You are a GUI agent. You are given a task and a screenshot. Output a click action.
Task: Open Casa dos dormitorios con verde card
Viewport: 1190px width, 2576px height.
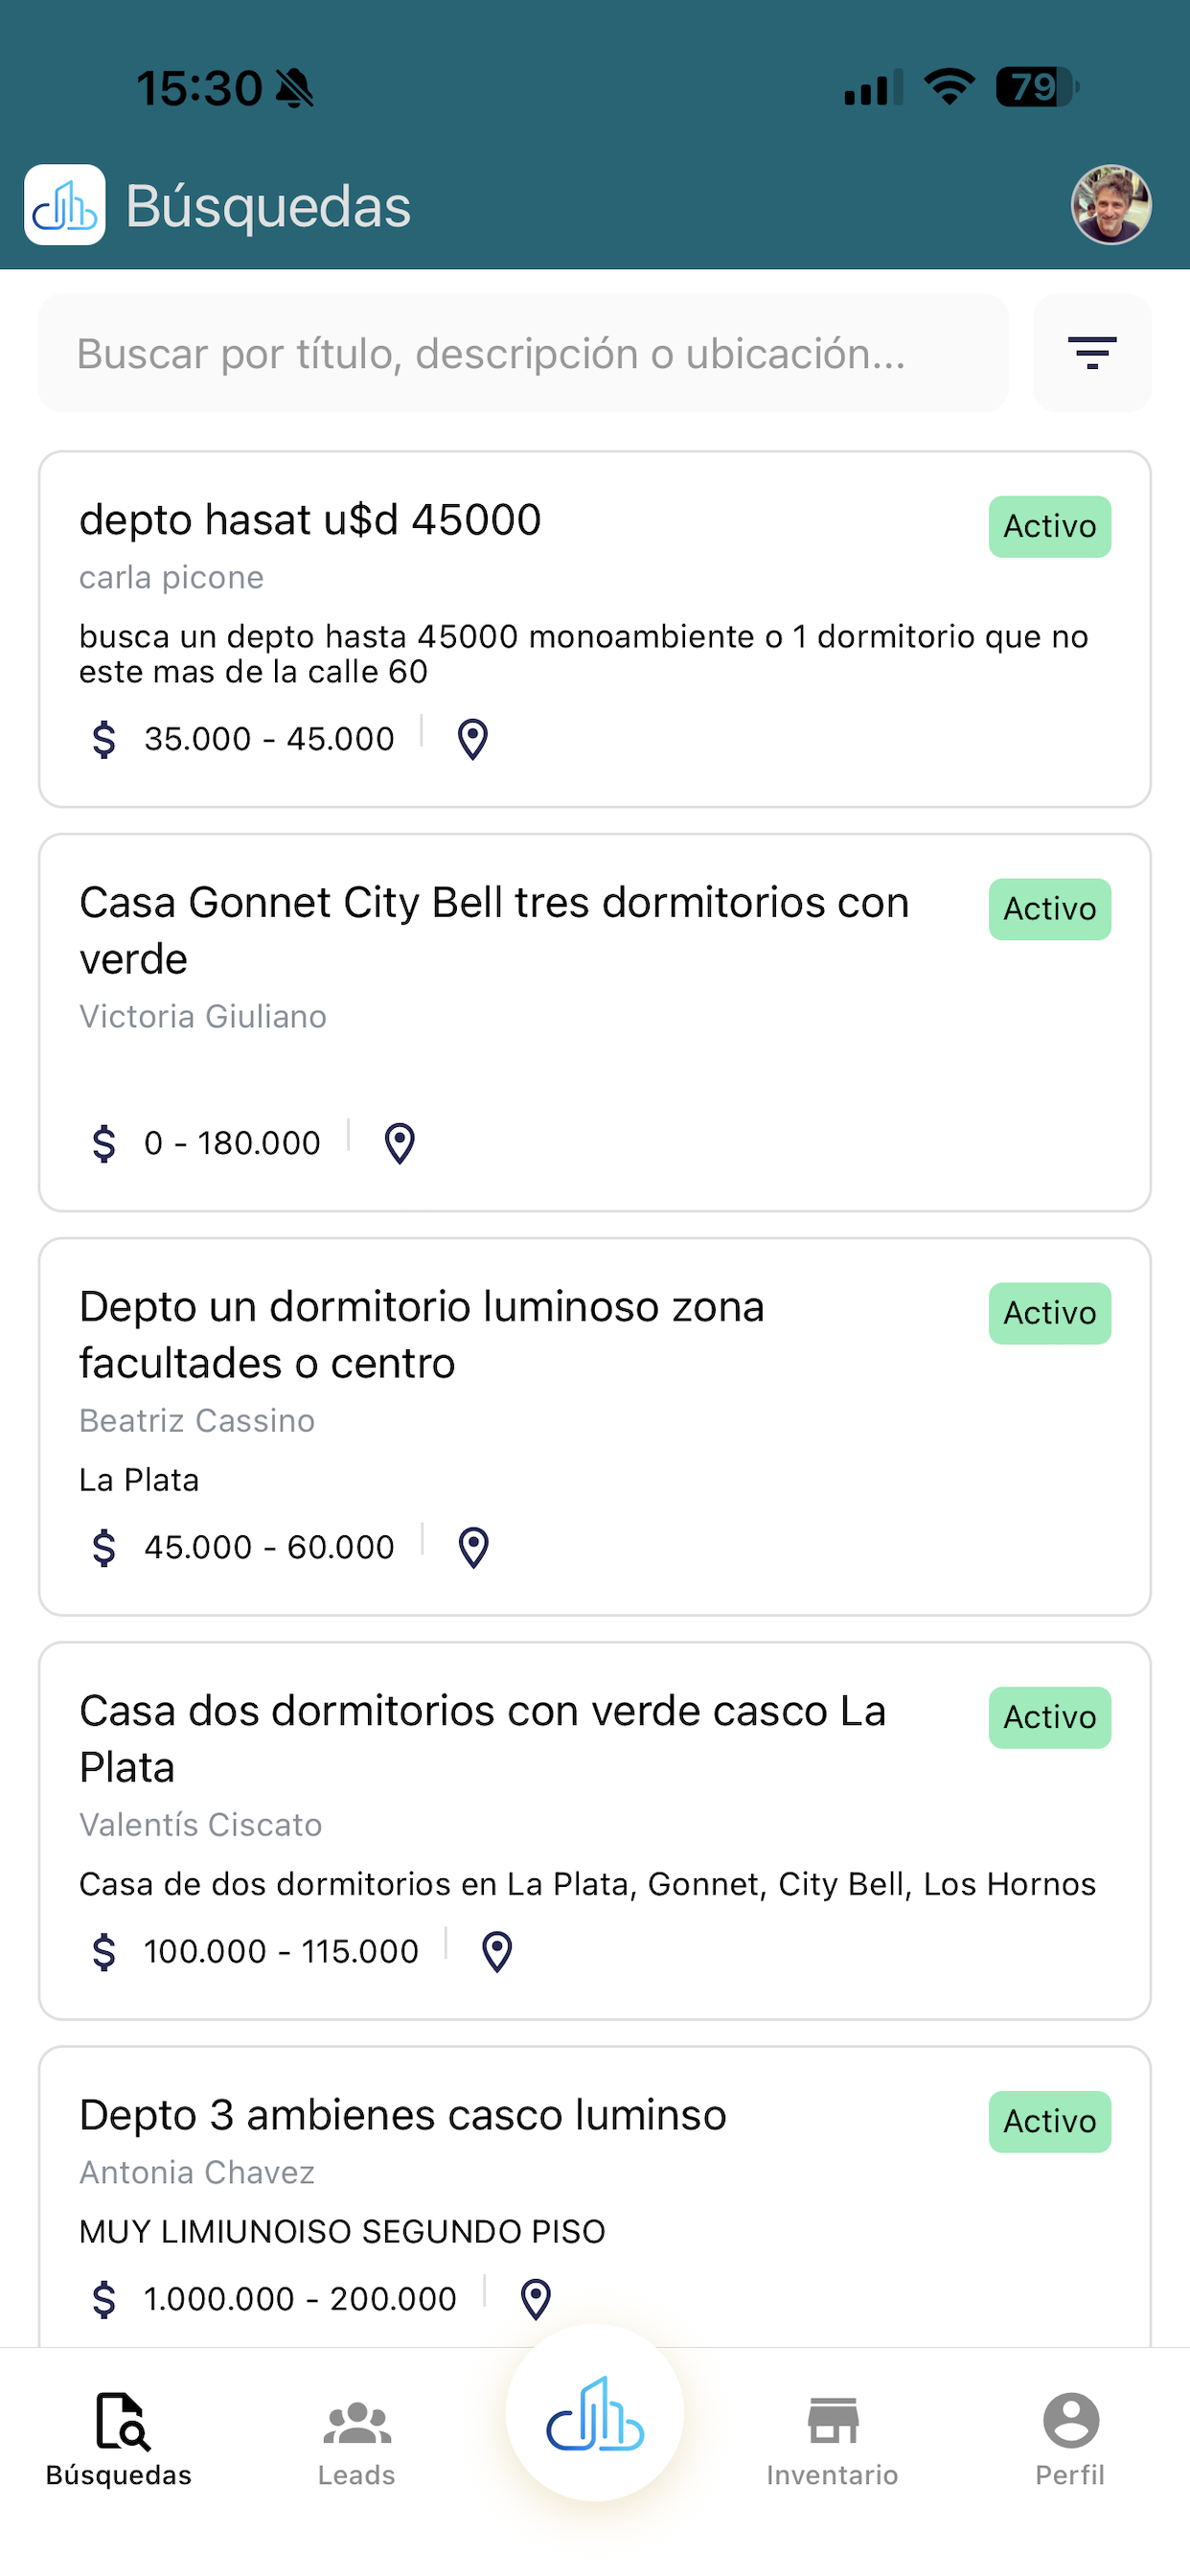(x=595, y=1831)
